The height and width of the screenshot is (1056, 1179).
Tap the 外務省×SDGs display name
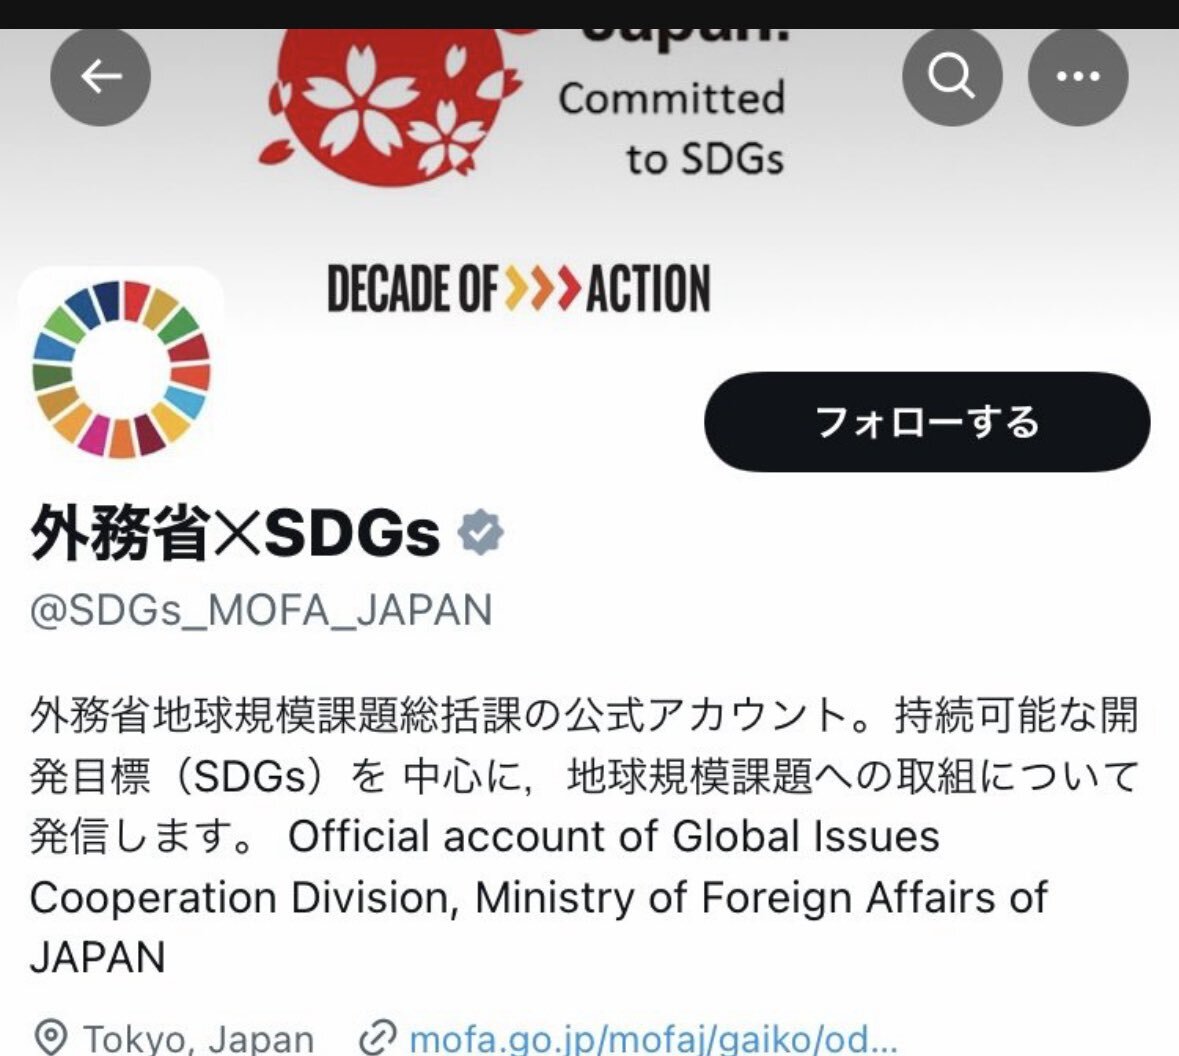(x=235, y=533)
